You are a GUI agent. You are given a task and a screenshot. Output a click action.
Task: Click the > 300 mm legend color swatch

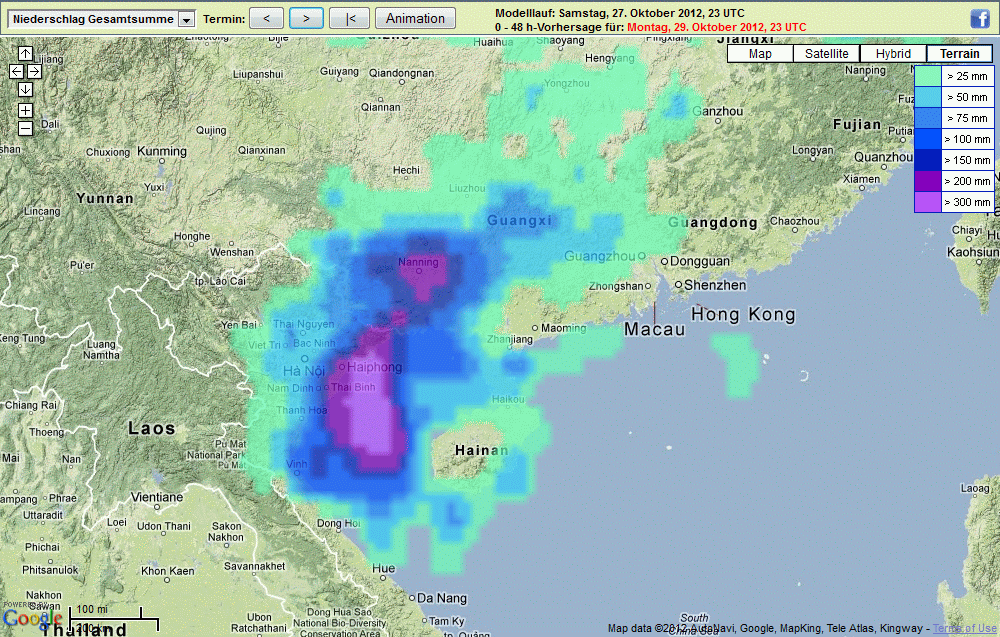point(928,202)
